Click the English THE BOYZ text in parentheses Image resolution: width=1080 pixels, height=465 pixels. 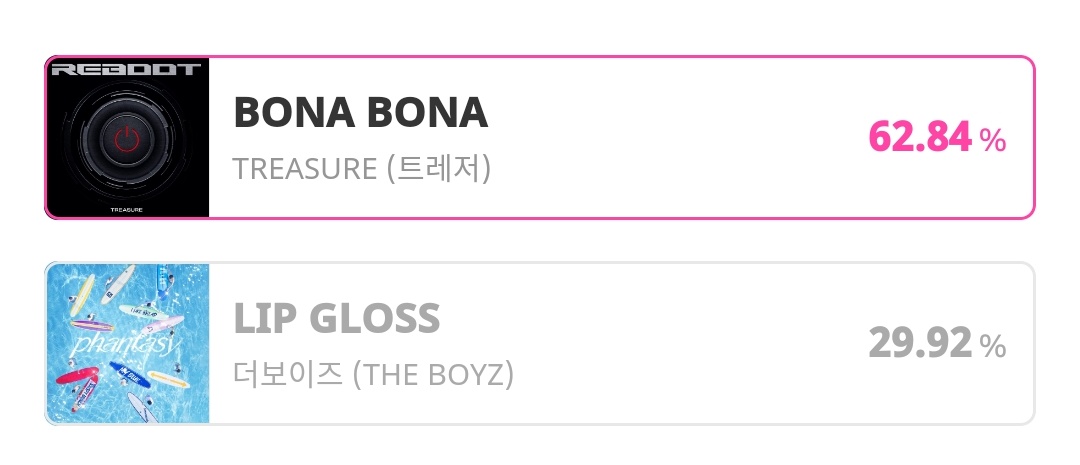433,375
